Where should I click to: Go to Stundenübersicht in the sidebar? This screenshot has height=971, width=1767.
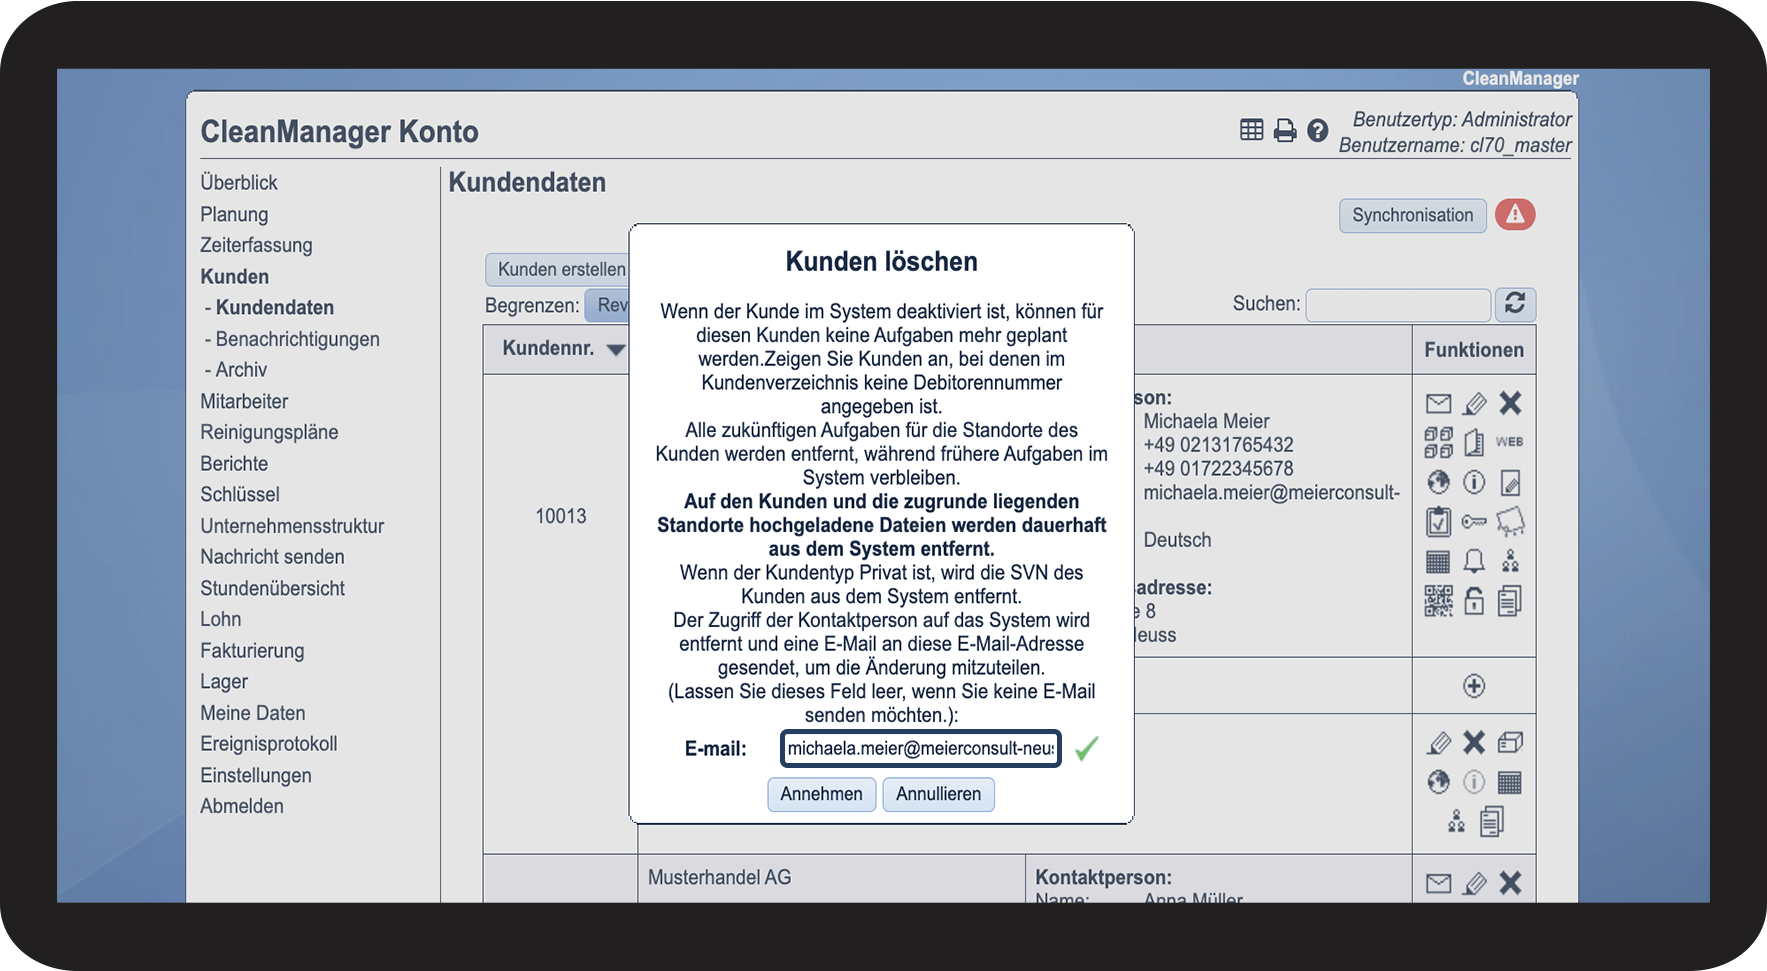(273, 588)
